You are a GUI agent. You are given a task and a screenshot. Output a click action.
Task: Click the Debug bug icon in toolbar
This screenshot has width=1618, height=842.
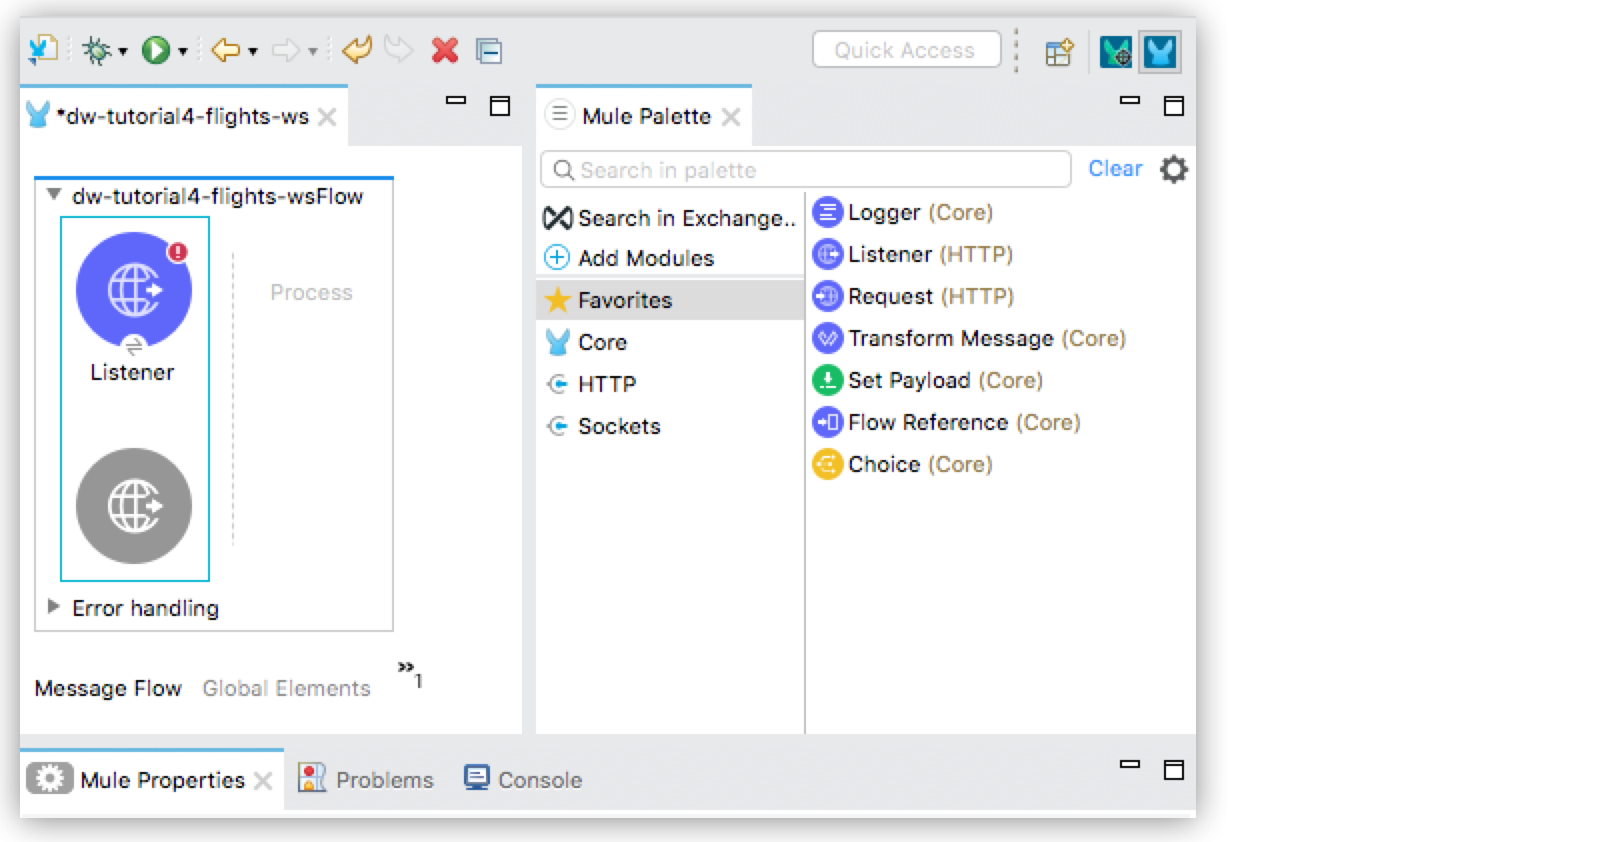(97, 50)
